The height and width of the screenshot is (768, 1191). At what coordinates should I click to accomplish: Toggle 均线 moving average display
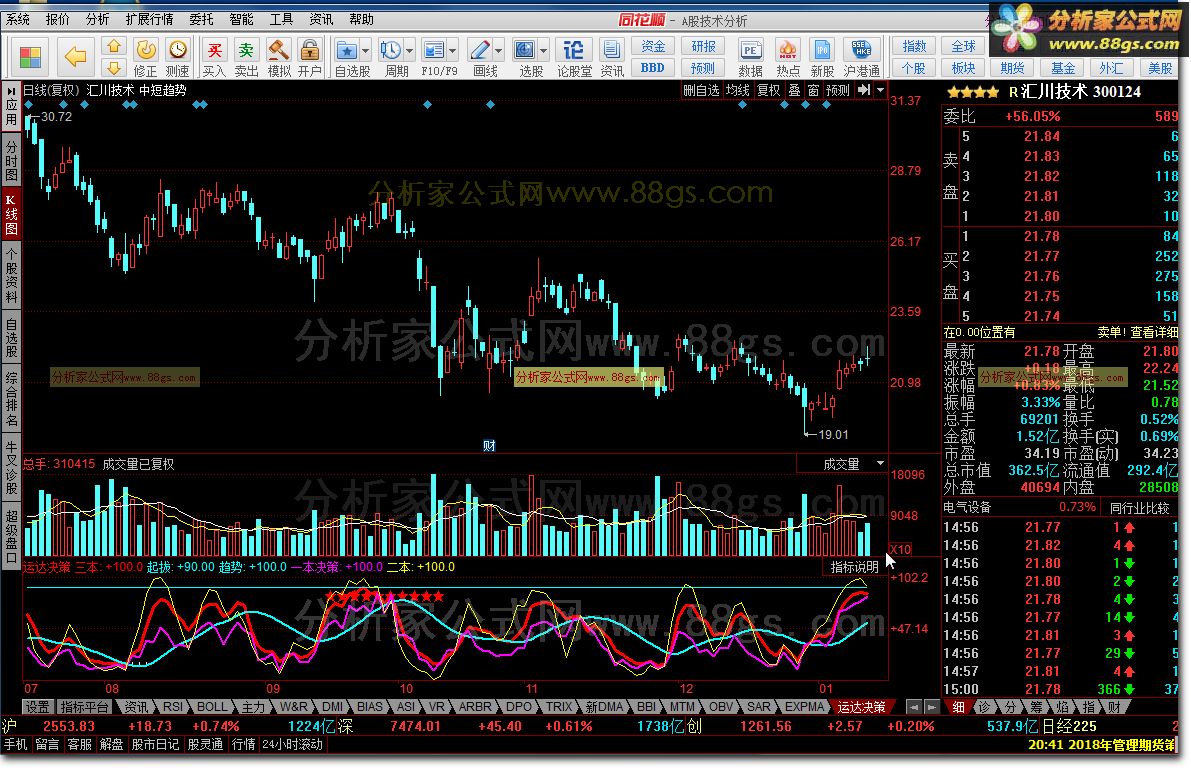point(738,90)
